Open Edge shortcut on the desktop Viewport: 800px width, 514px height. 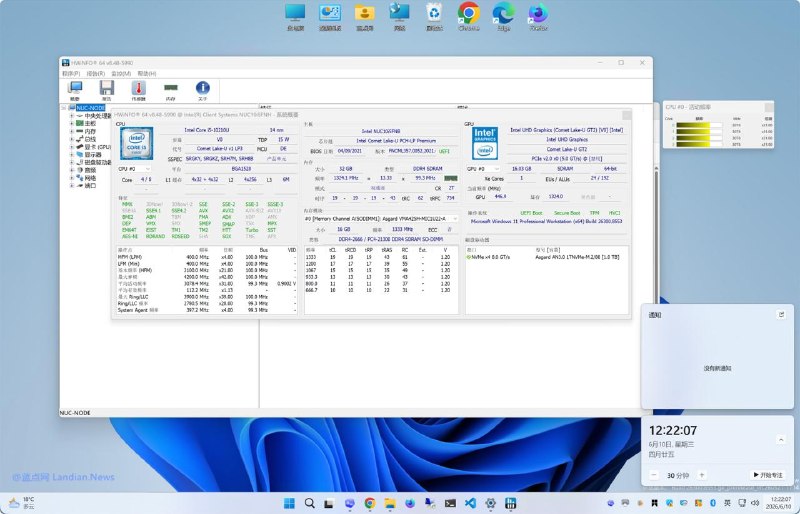[x=503, y=17]
